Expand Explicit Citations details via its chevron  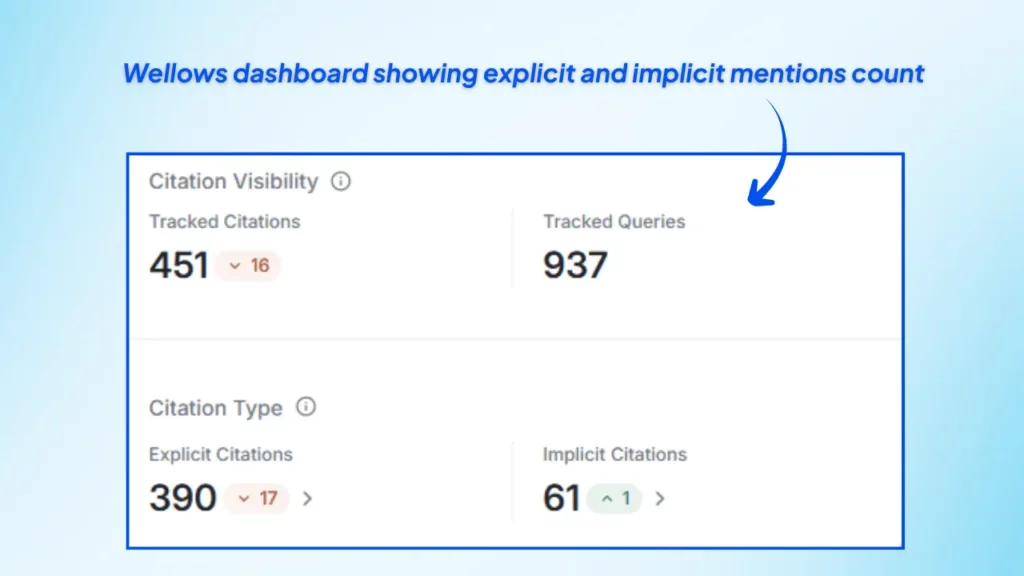[307, 498]
